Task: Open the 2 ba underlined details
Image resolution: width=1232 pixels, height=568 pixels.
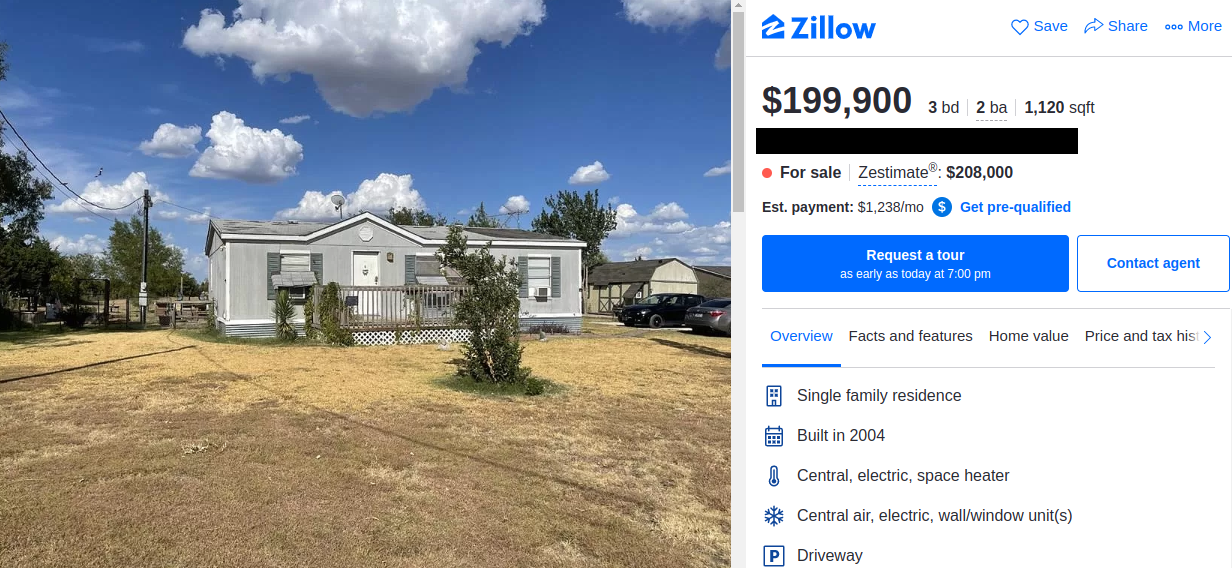Action: click(991, 108)
